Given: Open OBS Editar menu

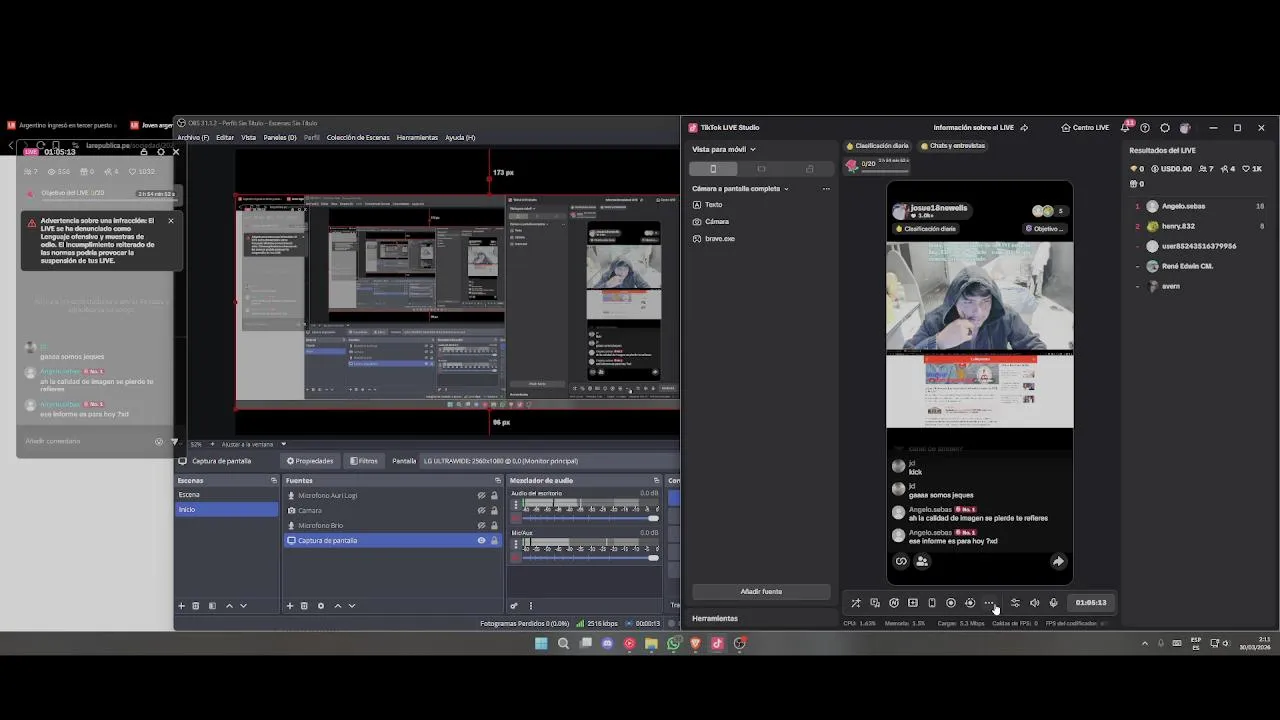Looking at the screenshot, I should [x=225, y=138].
